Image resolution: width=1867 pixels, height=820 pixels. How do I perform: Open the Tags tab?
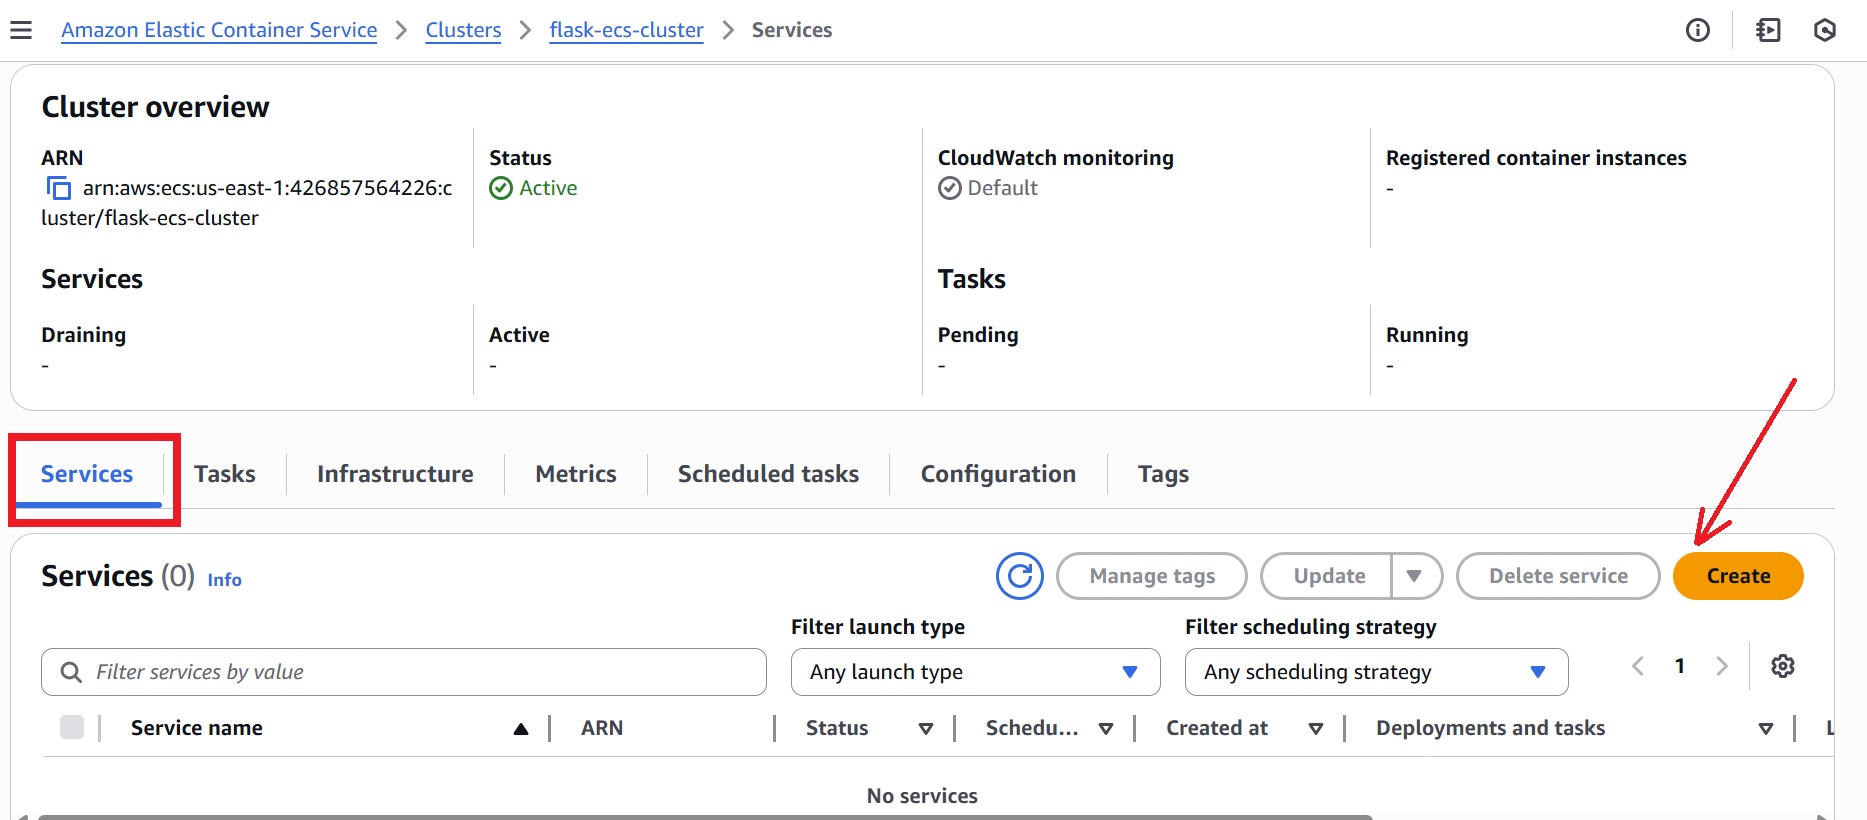coord(1163,474)
